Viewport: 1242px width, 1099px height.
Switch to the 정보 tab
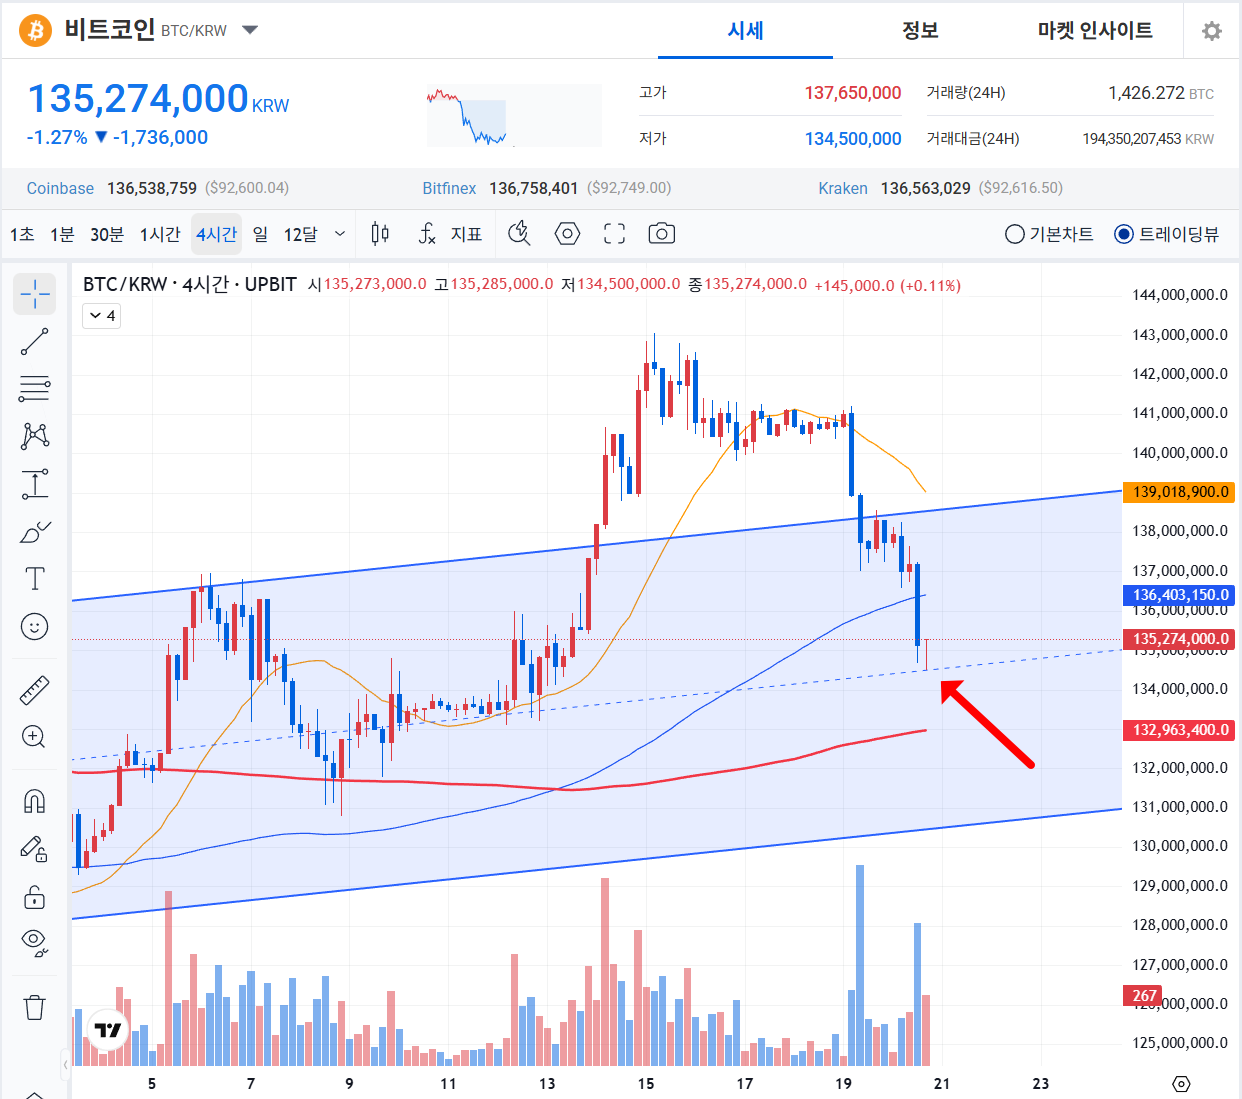point(920,31)
